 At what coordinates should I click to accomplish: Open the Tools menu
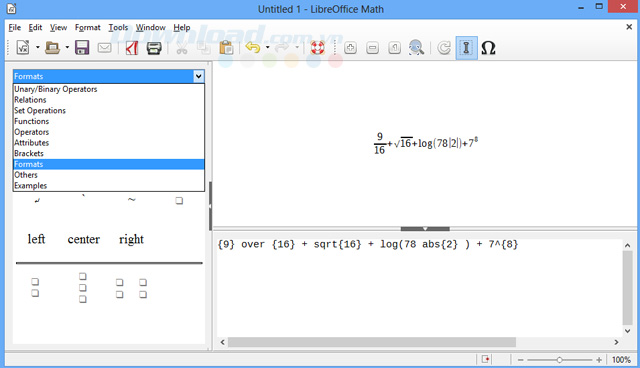click(118, 27)
